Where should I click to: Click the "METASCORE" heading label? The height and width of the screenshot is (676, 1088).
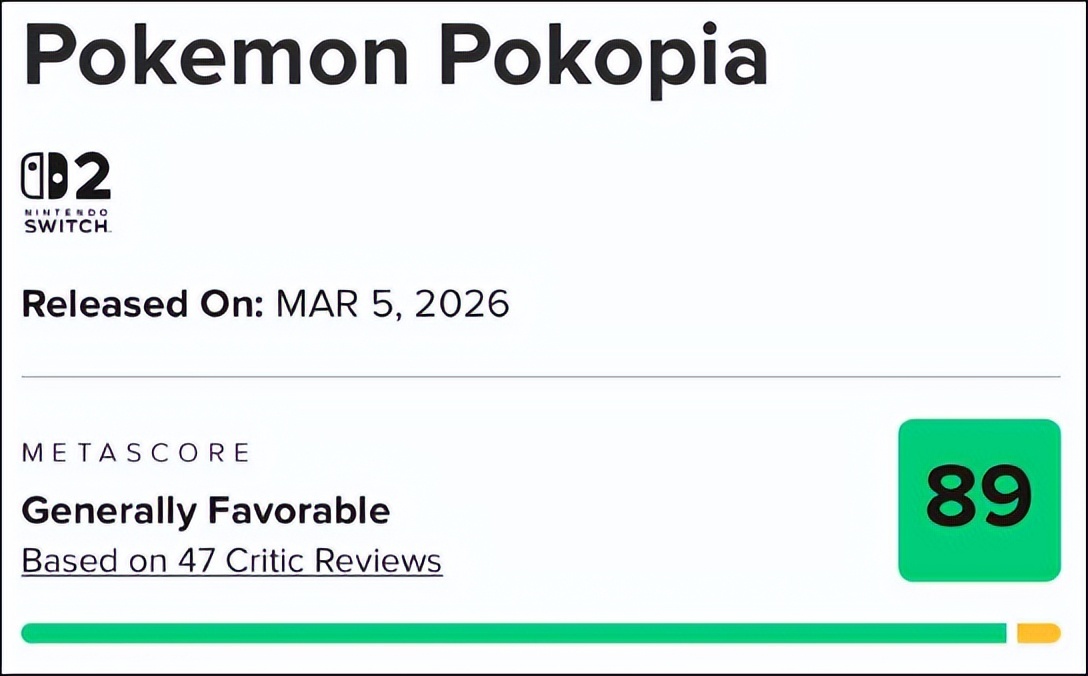point(136,453)
